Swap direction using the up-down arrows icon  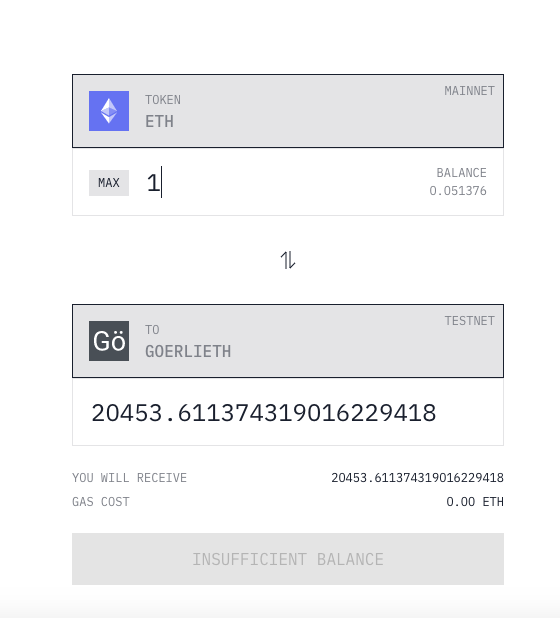click(288, 260)
